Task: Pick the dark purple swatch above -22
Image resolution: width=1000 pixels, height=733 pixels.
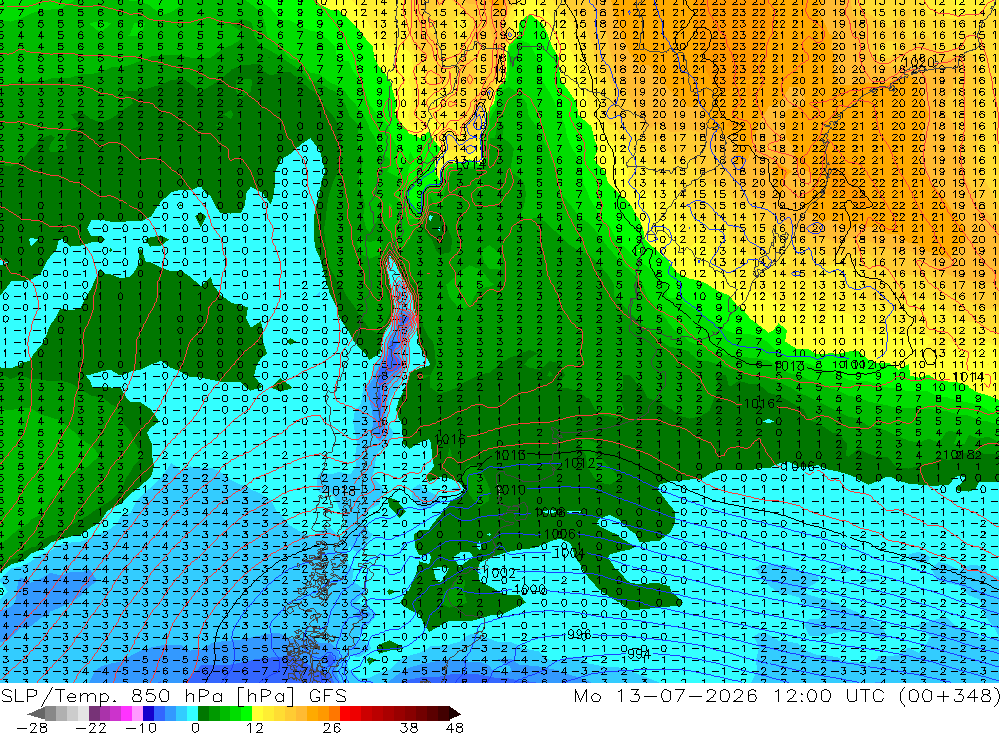Action: [94, 714]
